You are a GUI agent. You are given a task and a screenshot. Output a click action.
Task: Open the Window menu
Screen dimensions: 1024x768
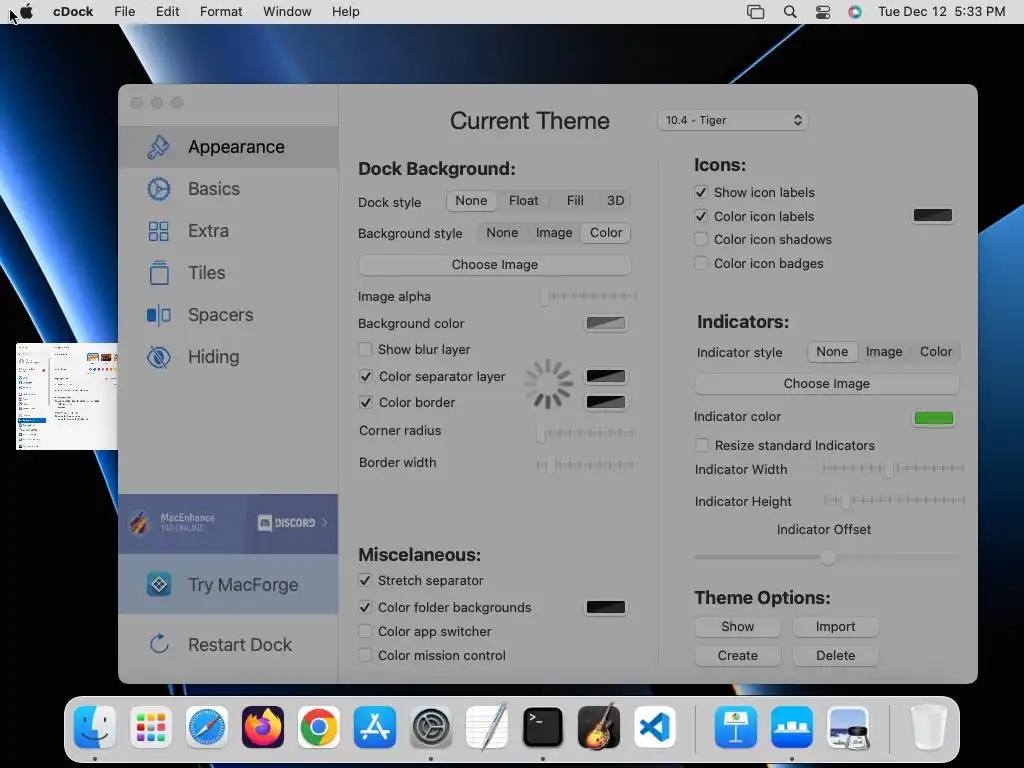(x=287, y=12)
